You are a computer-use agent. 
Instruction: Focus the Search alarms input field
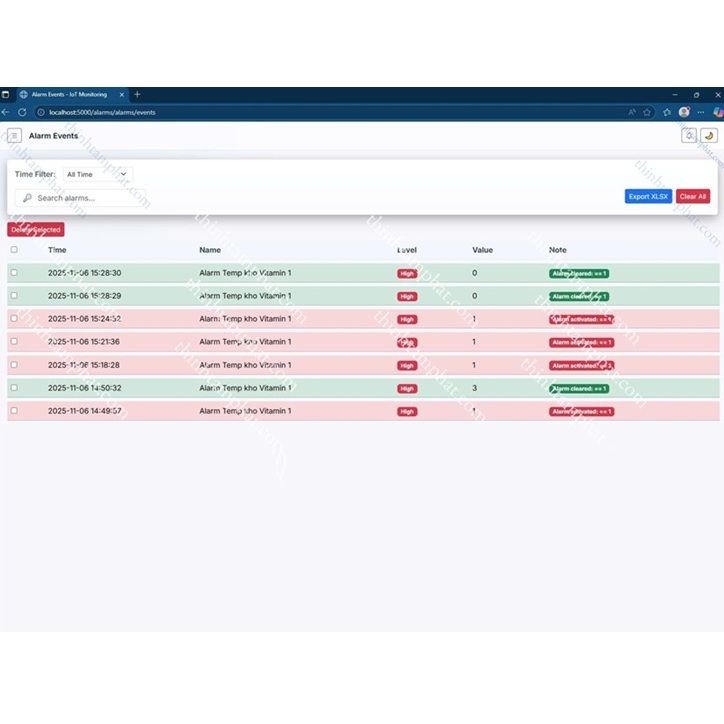(x=85, y=198)
